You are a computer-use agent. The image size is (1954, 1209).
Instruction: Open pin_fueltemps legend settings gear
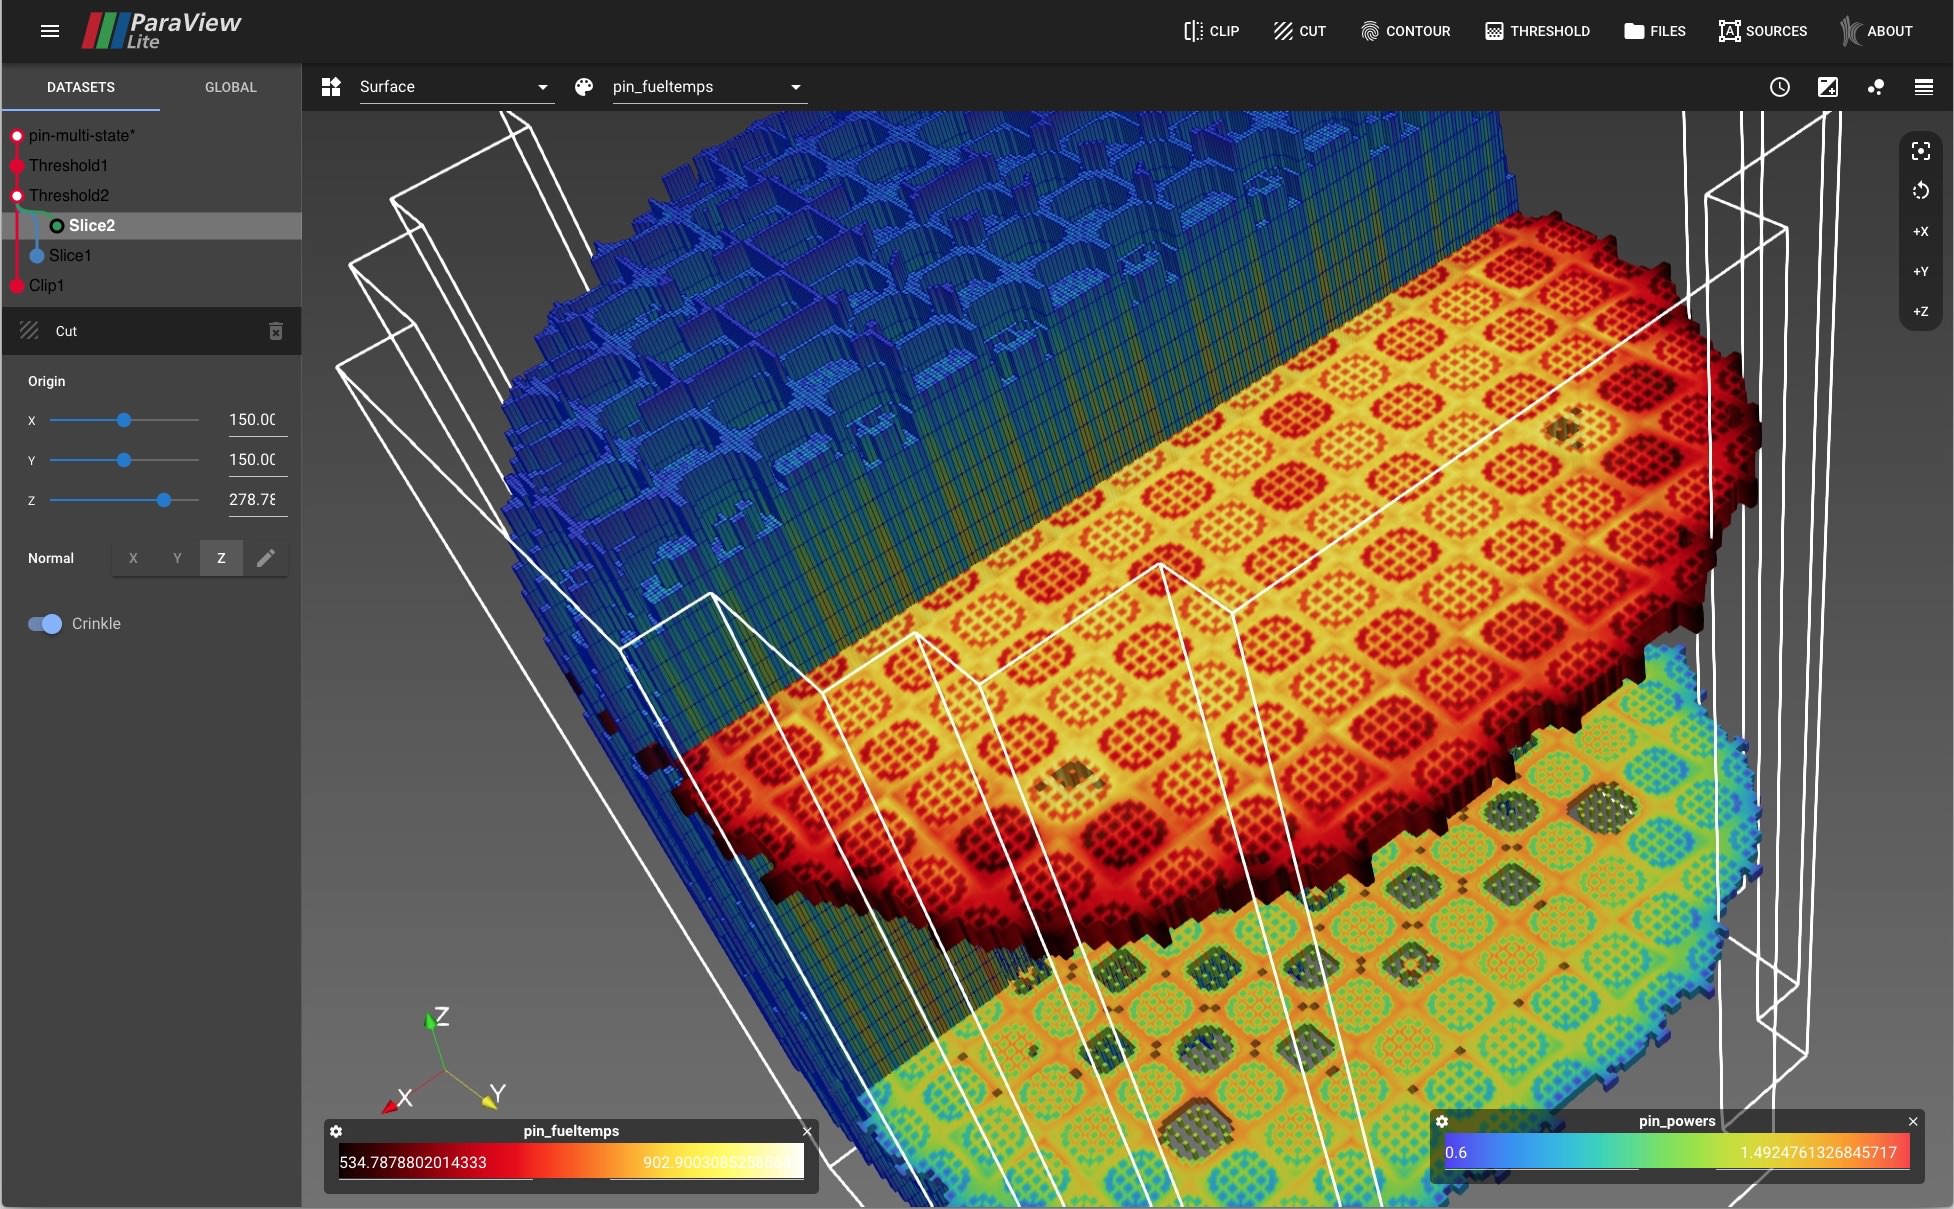click(x=336, y=1131)
